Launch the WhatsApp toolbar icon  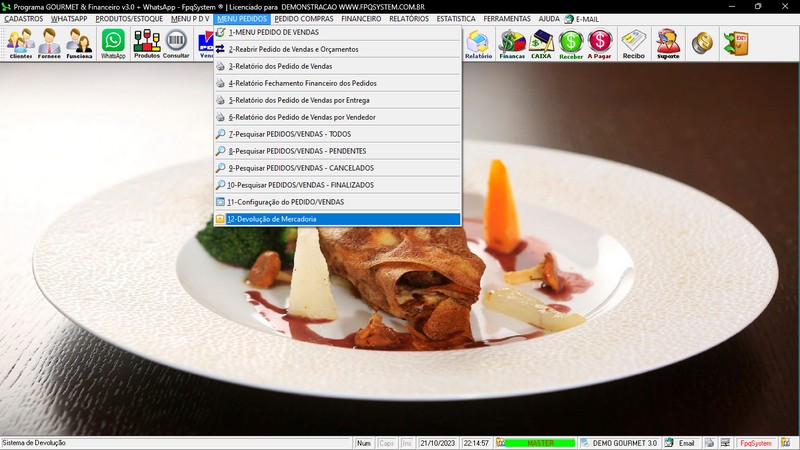(x=113, y=44)
